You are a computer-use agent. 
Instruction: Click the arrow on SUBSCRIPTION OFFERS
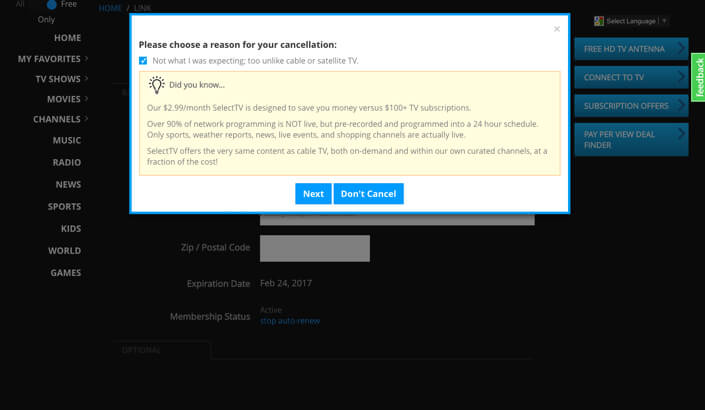coord(681,105)
